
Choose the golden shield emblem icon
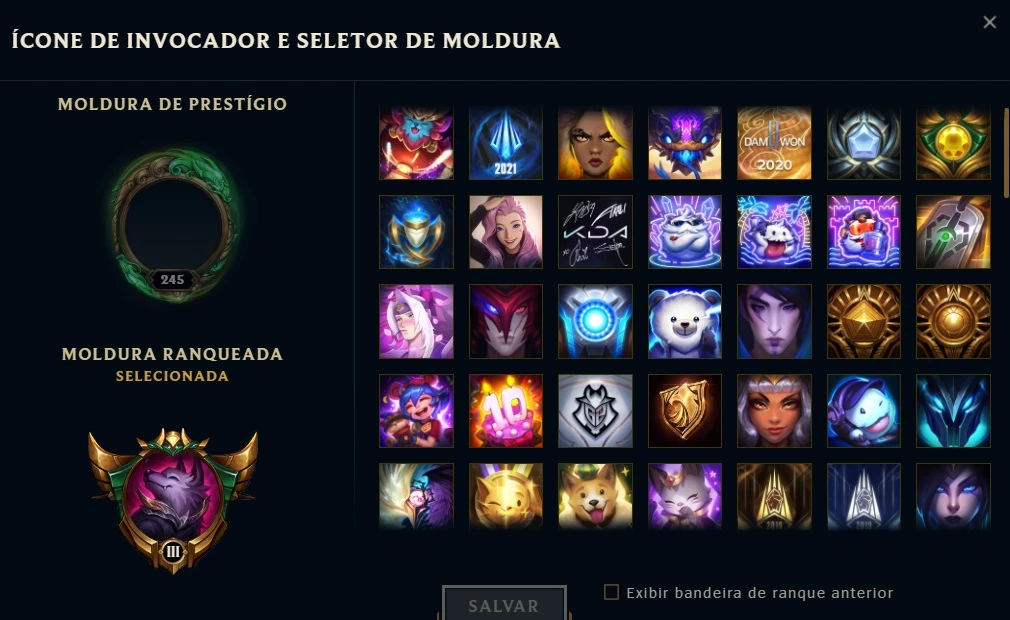[x=685, y=411]
